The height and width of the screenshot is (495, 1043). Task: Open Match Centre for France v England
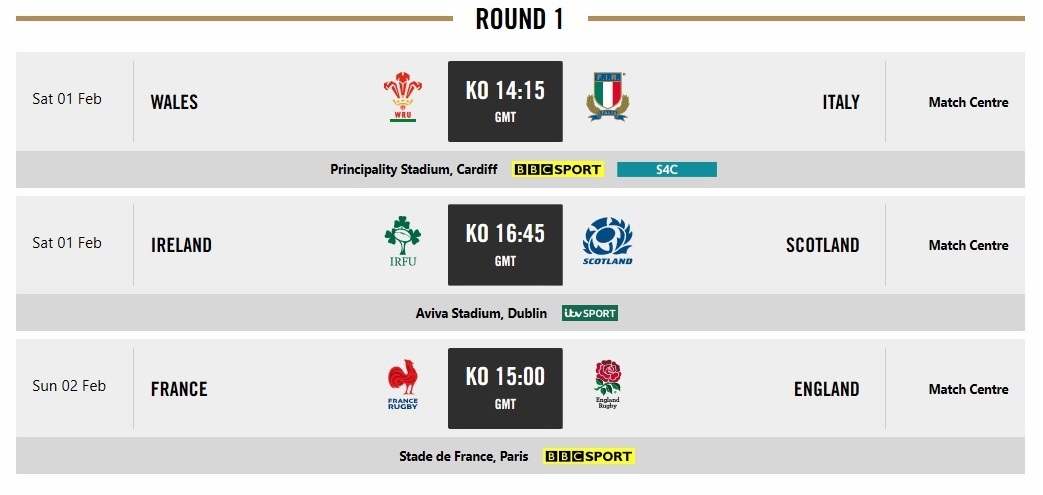pos(968,389)
